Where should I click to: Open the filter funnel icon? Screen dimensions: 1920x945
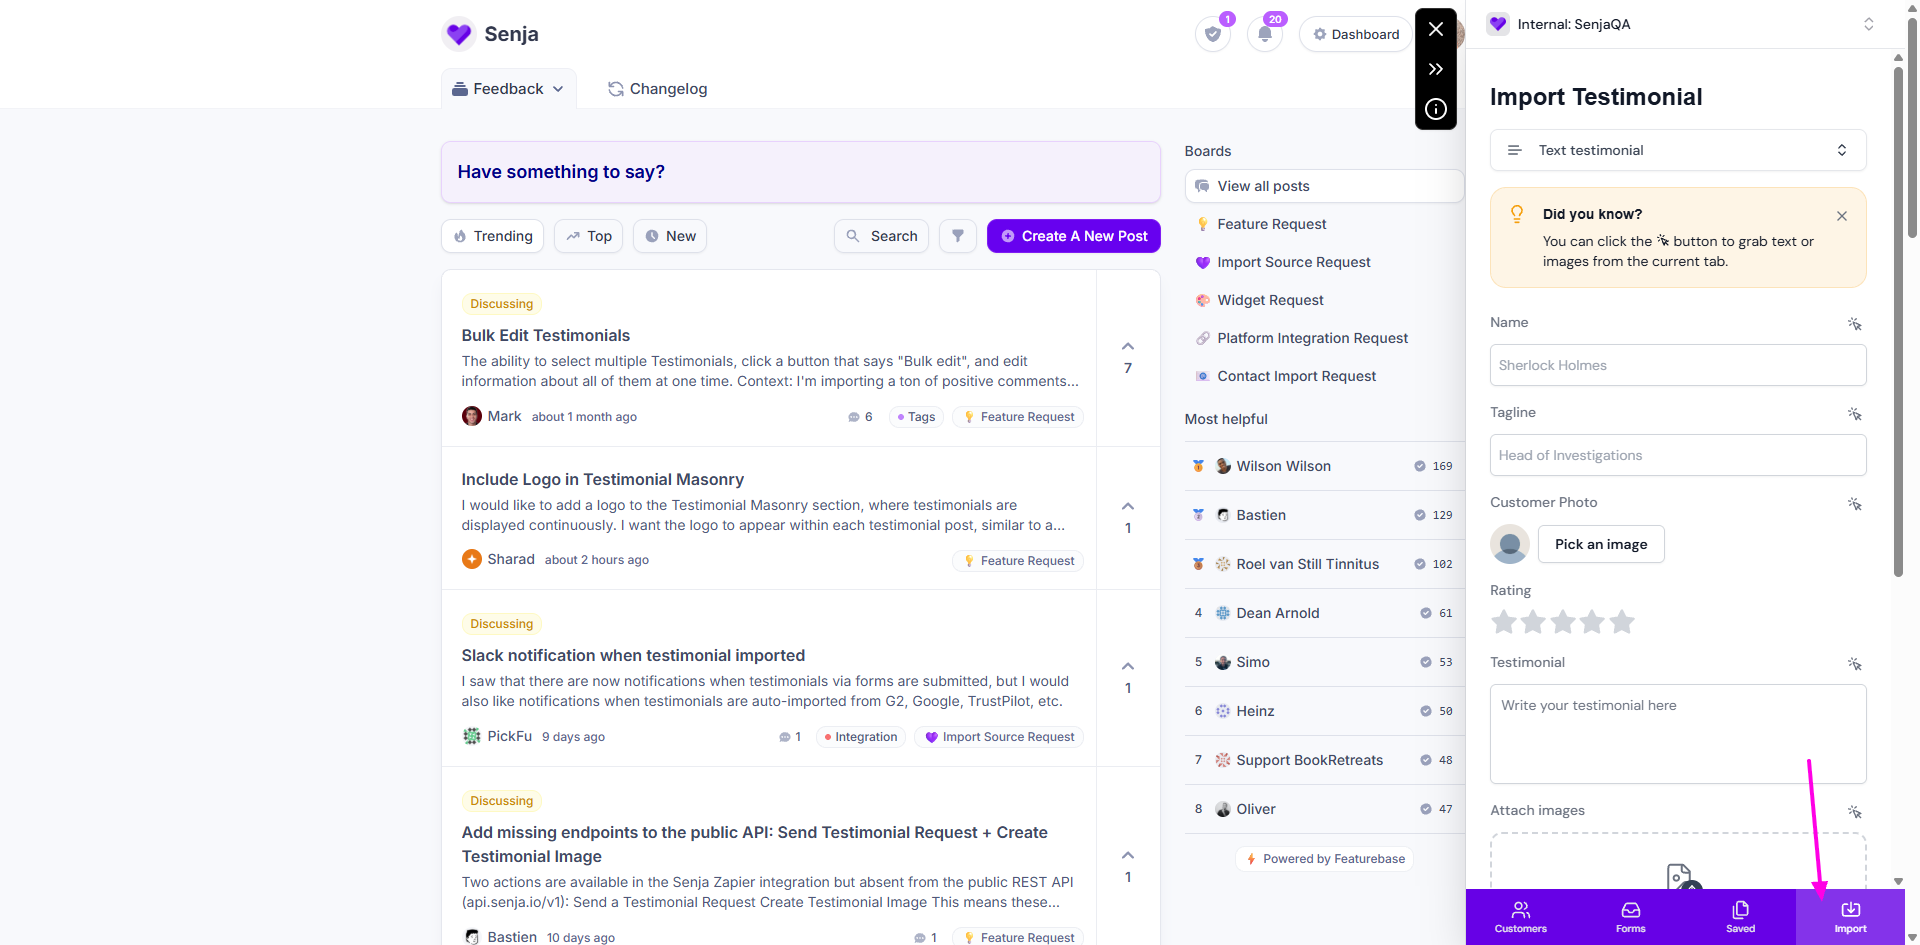tap(957, 236)
